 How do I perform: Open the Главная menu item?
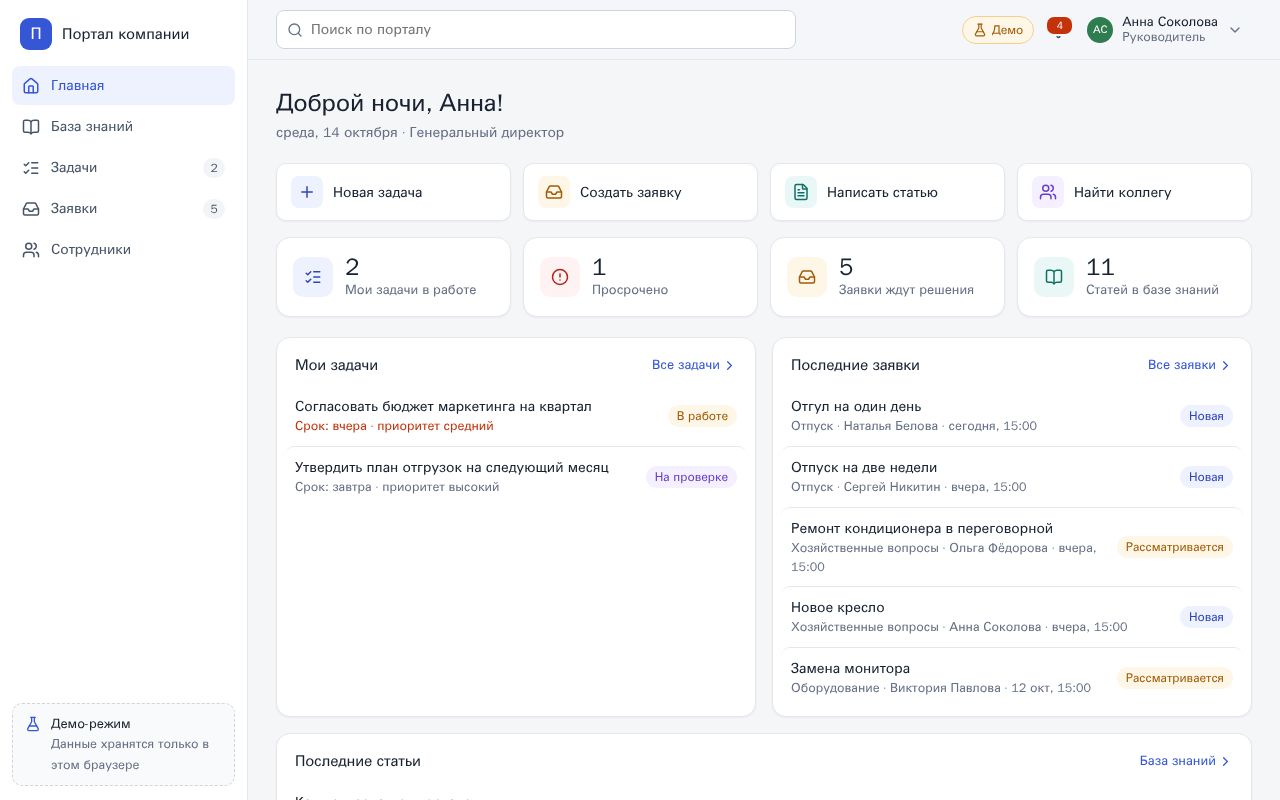coord(123,86)
